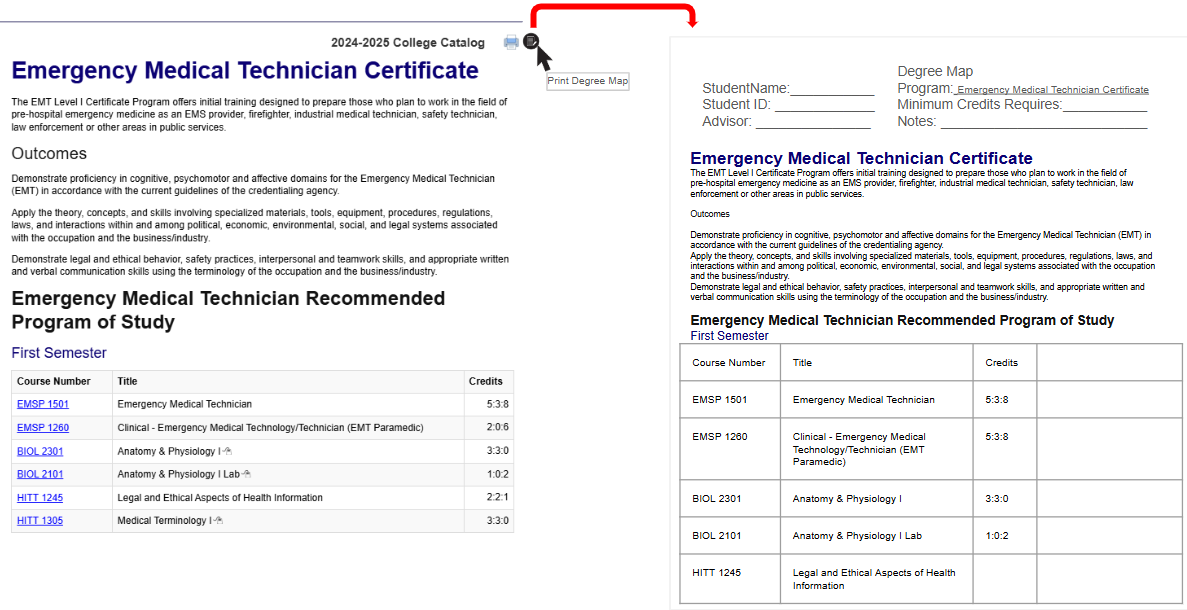Click BIOL 2301 in the degree map table
1187x610 pixels.
click(x=717, y=499)
